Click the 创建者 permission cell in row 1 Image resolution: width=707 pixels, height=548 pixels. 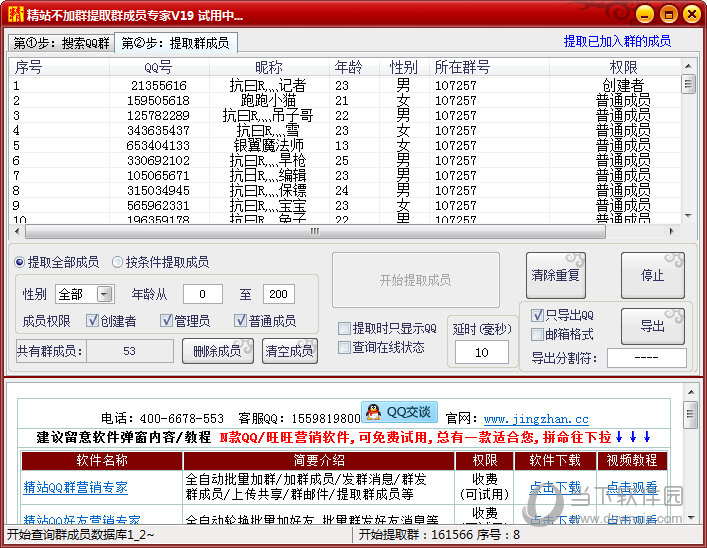point(623,85)
